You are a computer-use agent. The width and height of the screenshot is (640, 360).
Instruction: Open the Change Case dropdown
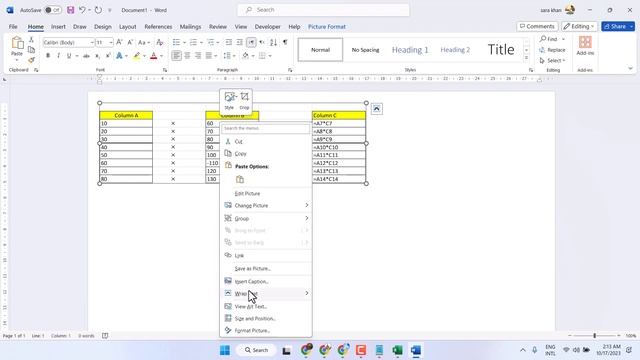coord(144,42)
